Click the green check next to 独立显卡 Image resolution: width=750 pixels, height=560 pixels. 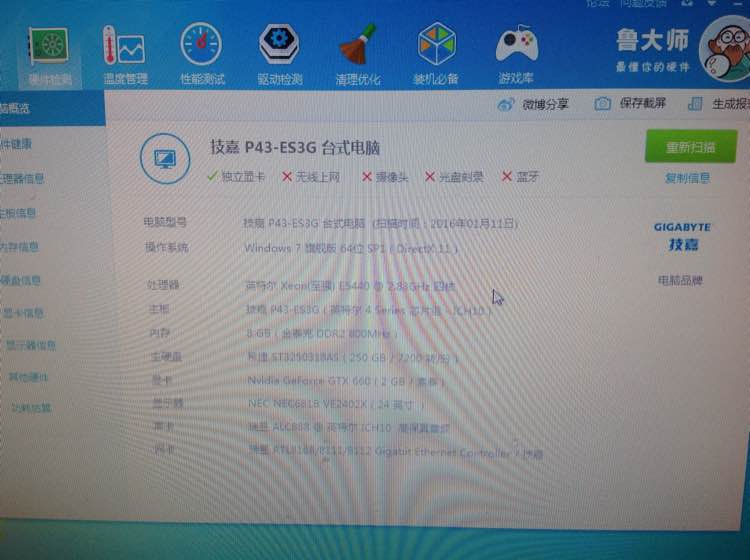tap(212, 176)
